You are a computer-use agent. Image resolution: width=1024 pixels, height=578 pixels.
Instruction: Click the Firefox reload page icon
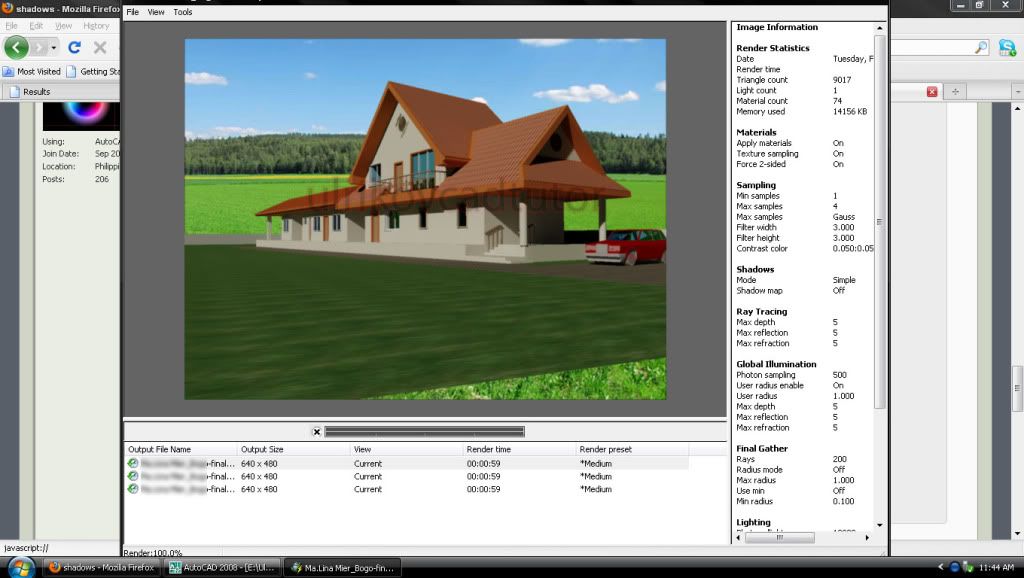74,47
